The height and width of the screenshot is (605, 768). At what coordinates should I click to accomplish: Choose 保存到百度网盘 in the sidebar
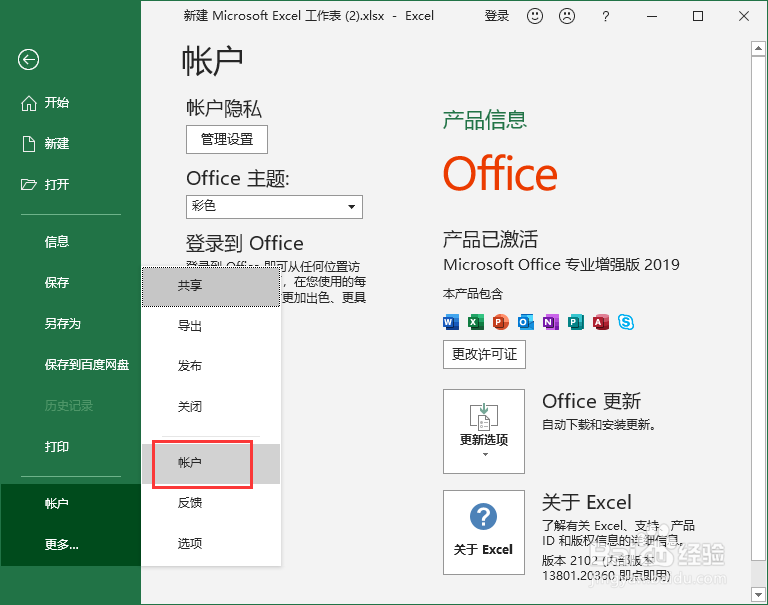click(87, 365)
